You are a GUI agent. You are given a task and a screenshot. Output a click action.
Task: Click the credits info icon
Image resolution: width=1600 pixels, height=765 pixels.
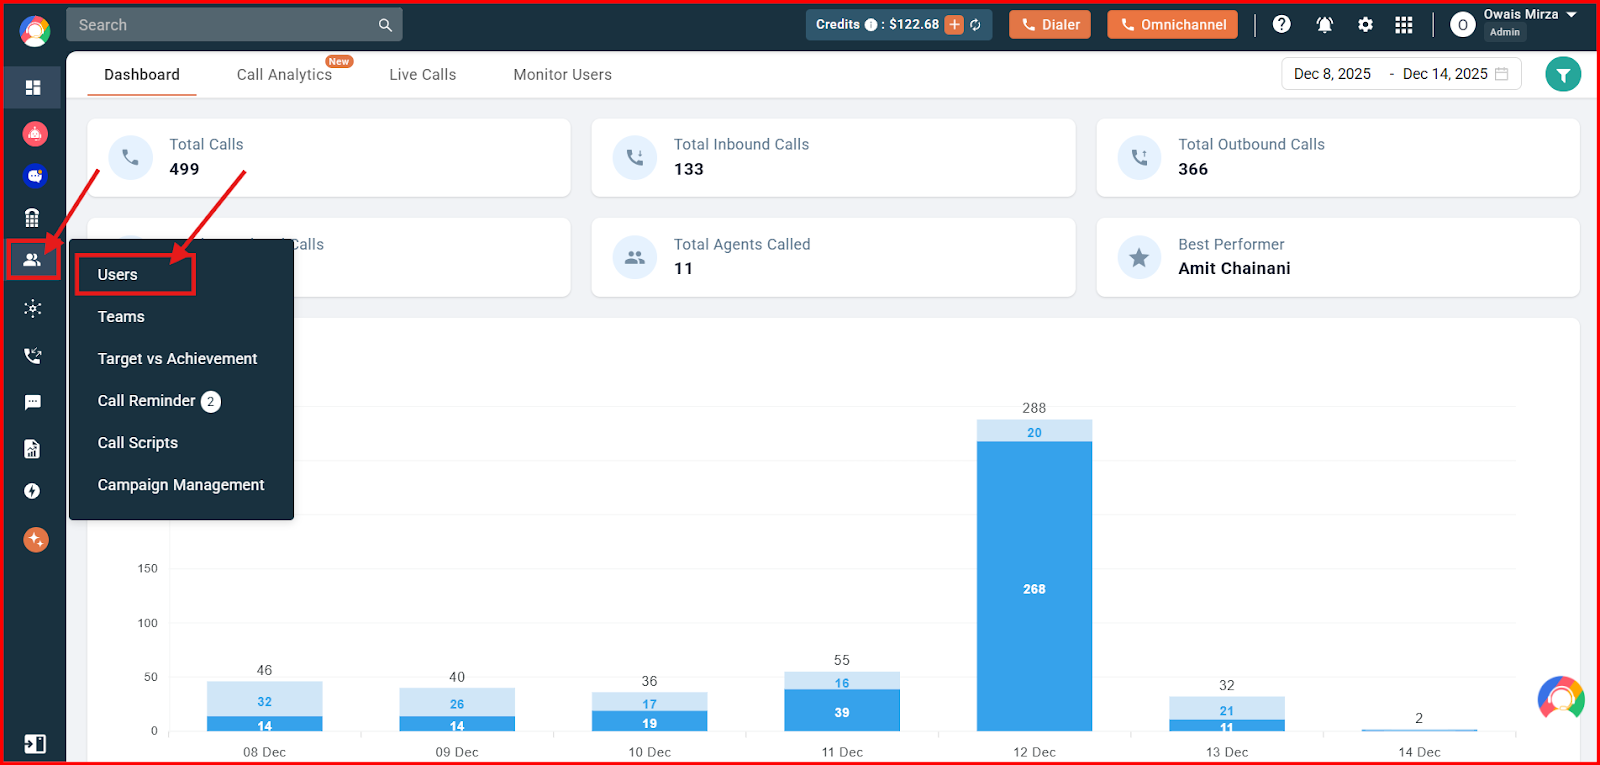point(870,25)
